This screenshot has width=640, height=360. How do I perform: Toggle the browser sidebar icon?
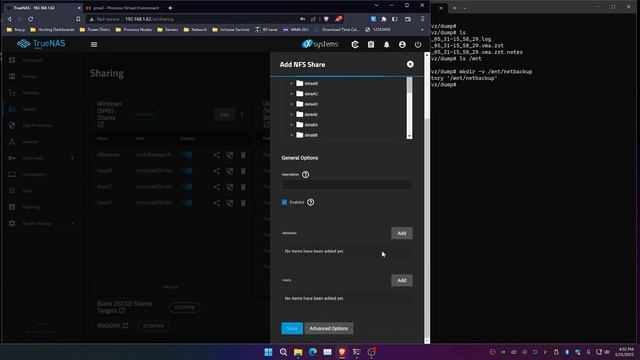395,19
